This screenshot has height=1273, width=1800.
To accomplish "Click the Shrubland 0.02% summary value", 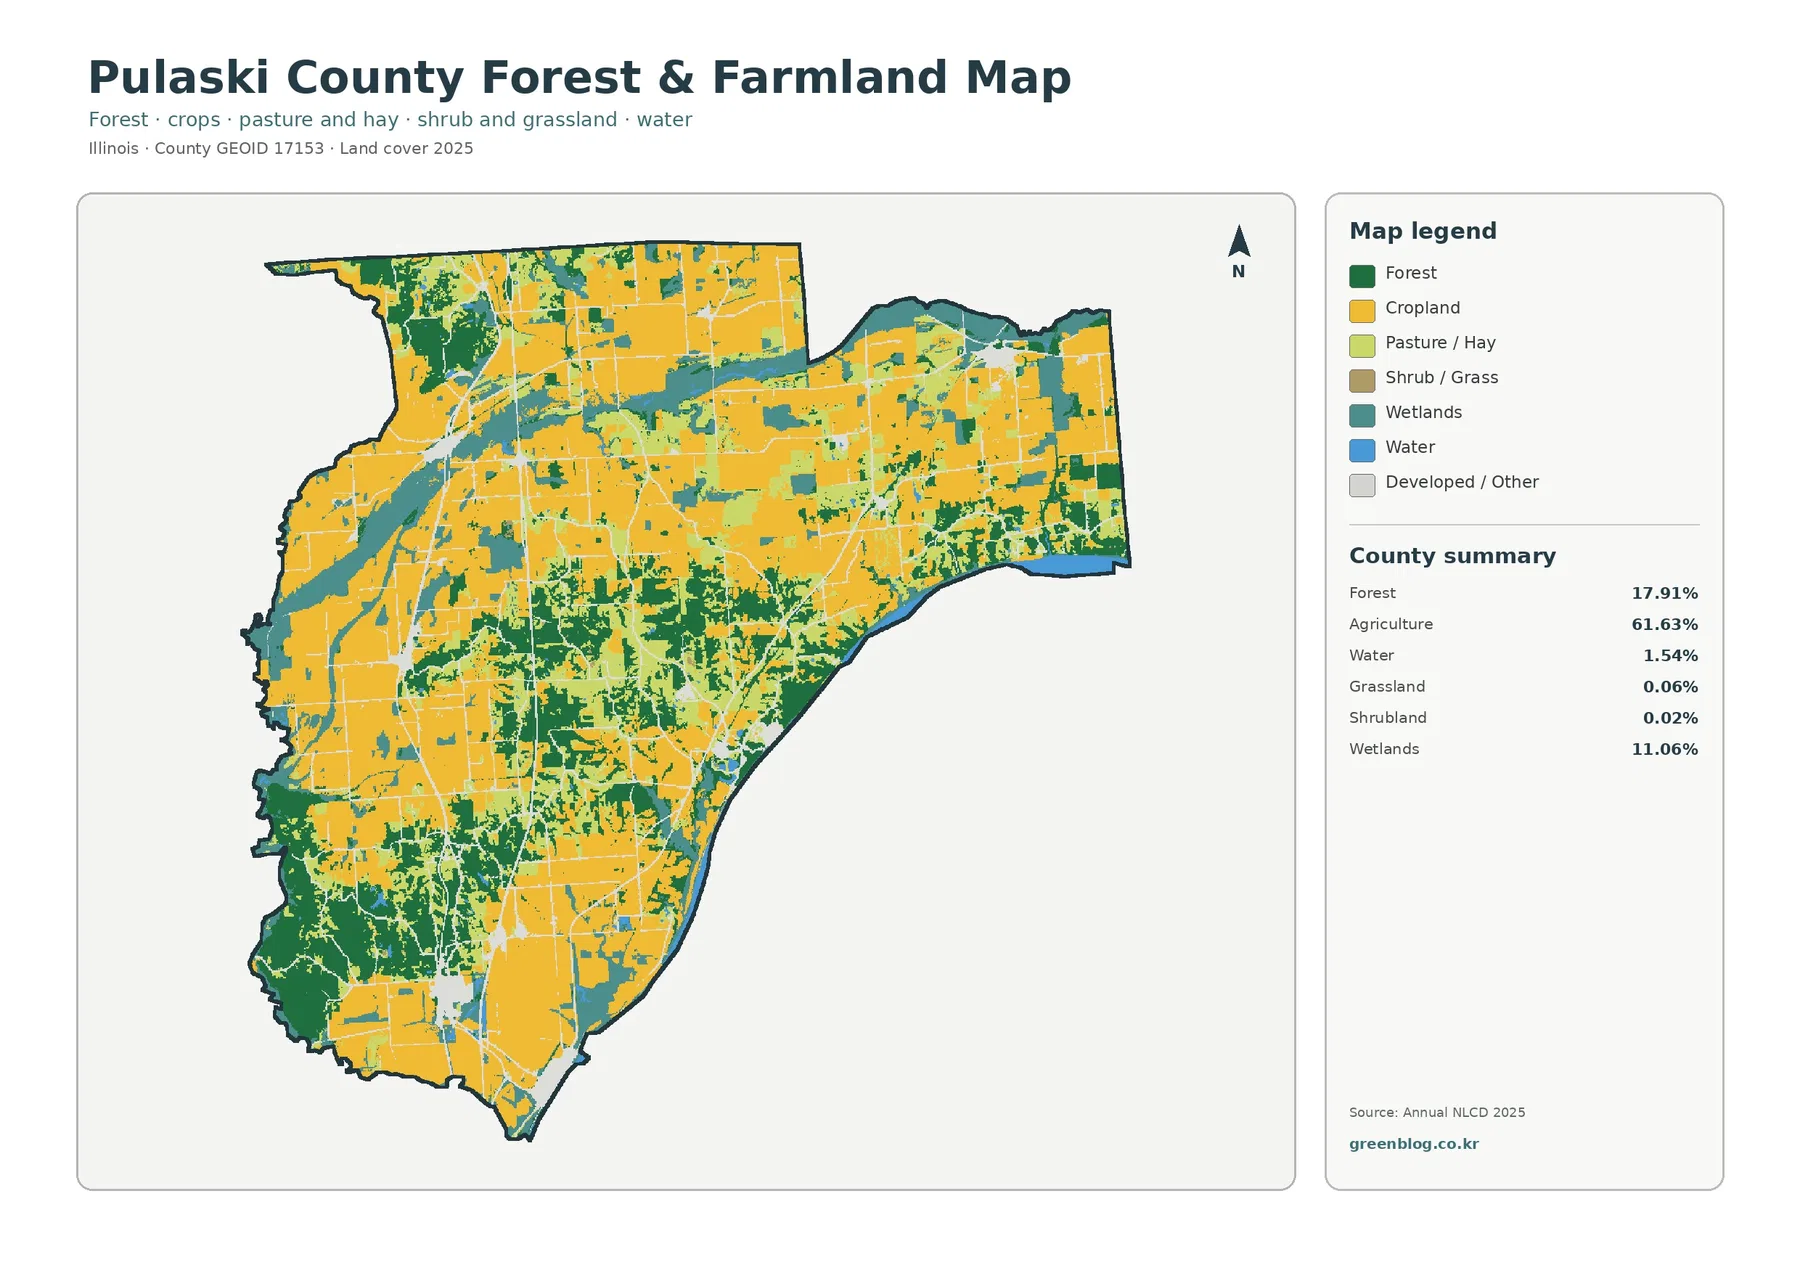I will pos(1670,718).
